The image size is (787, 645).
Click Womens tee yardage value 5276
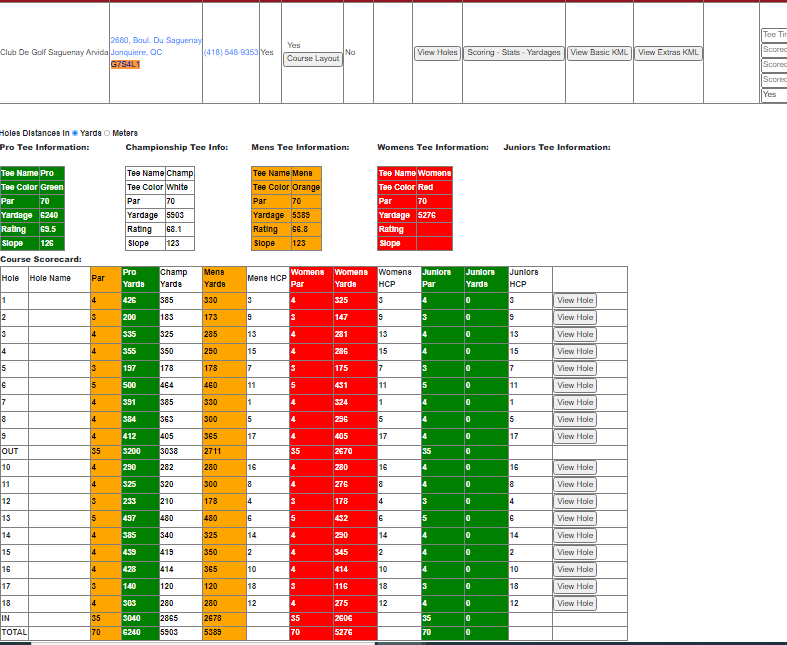pos(427,215)
